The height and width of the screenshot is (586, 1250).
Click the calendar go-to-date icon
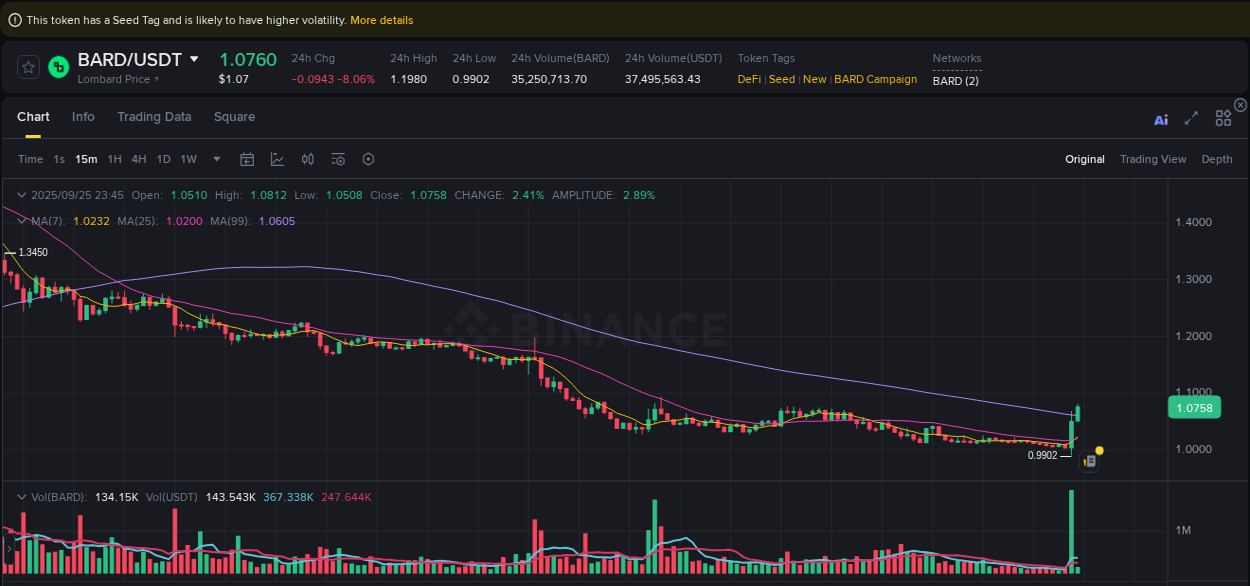(x=247, y=159)
